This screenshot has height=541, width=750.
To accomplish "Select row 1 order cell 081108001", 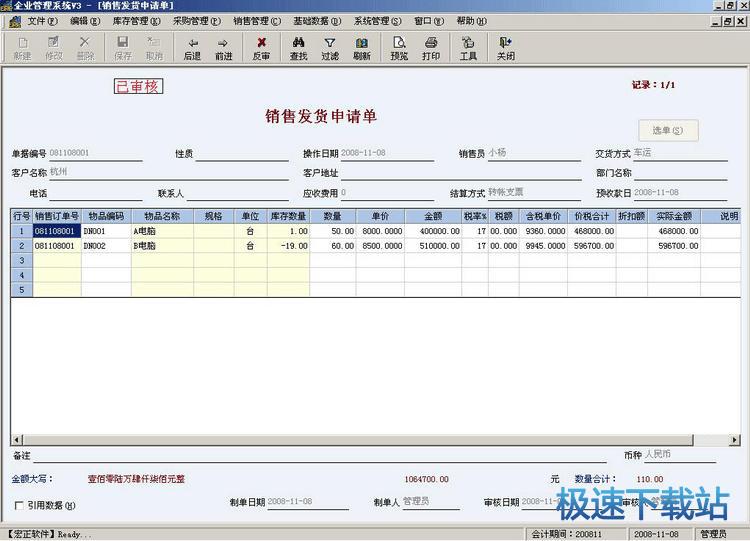I will click(x=57, y=231).
